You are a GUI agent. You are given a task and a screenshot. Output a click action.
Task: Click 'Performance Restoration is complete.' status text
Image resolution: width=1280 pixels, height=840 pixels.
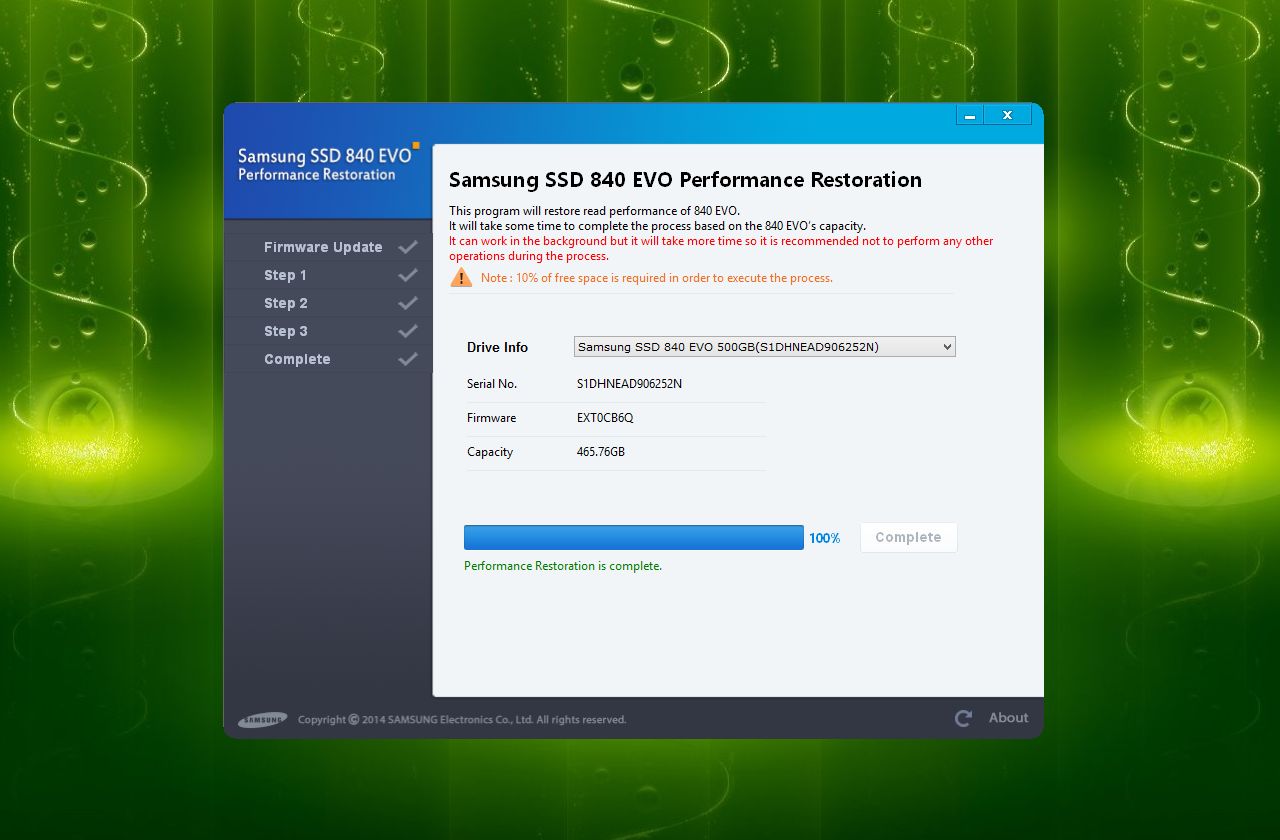pyautogui.click(x=563, y=566)
